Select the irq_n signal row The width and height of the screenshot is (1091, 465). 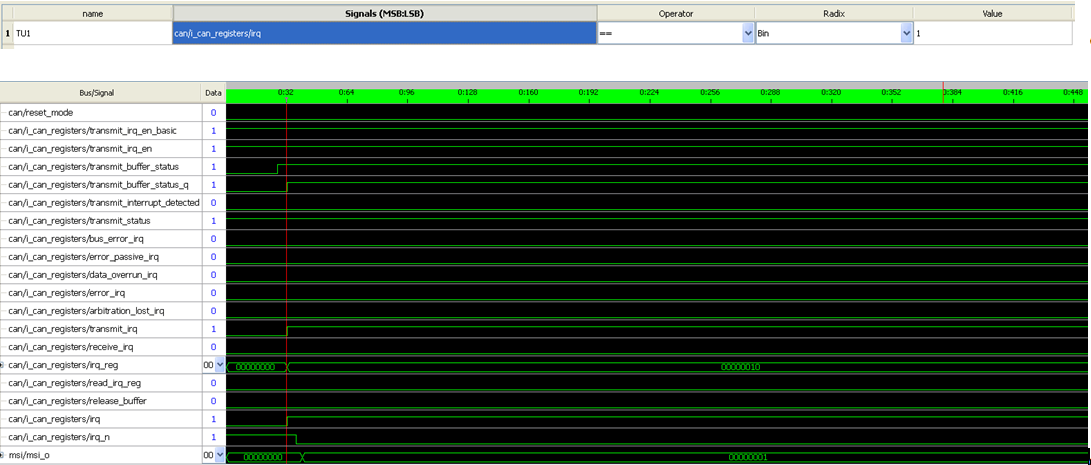point(59,437)
